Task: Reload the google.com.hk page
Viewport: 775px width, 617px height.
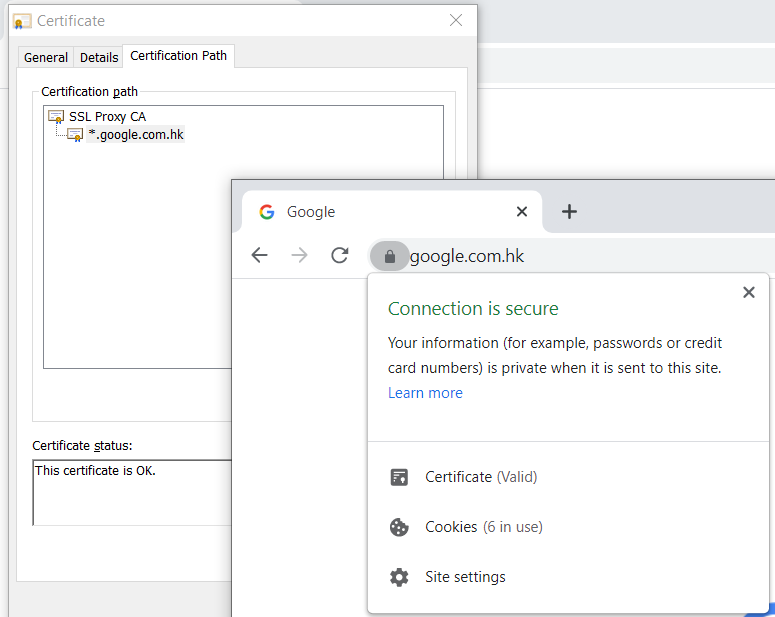Action: click(x=339, y=255)
